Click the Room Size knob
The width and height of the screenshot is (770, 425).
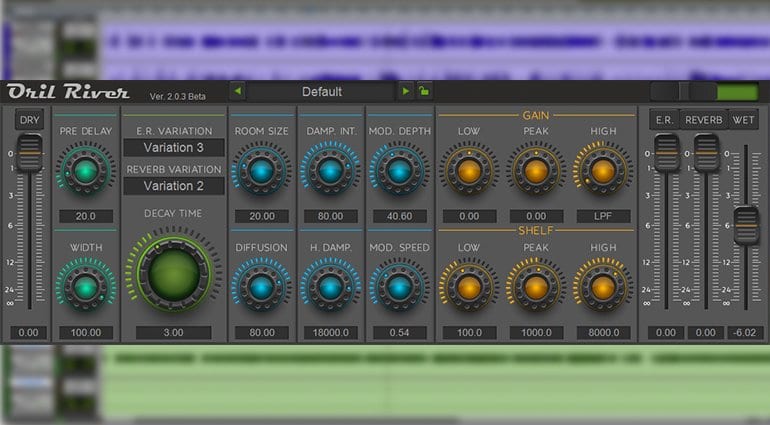(261, 171)
